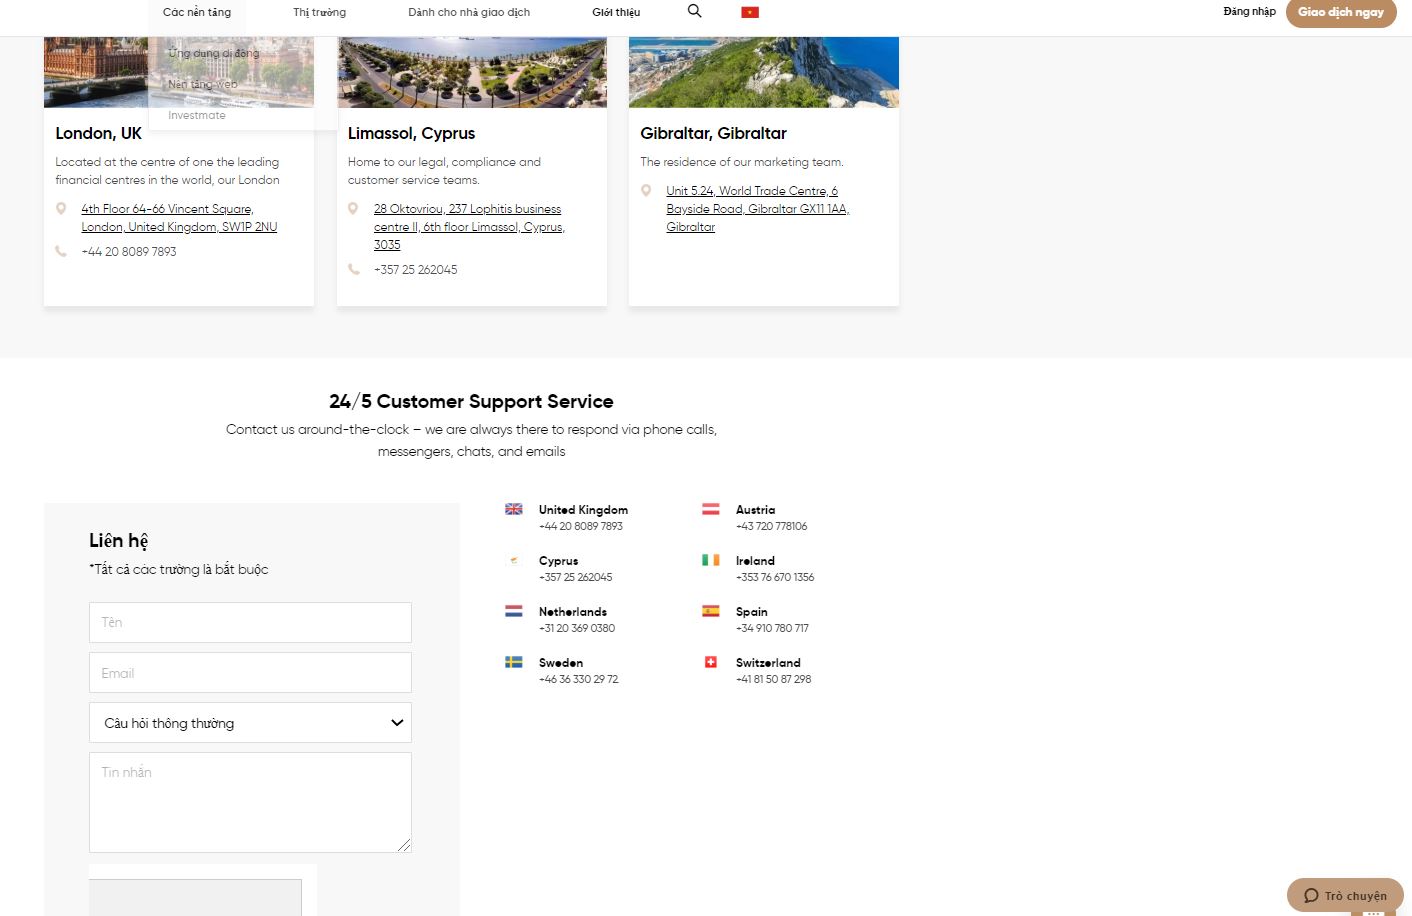The width and height of the screenshot is (1412, 916).
Task: Click Netherlands number +31 20 369 0380
Action: (577, 628)
